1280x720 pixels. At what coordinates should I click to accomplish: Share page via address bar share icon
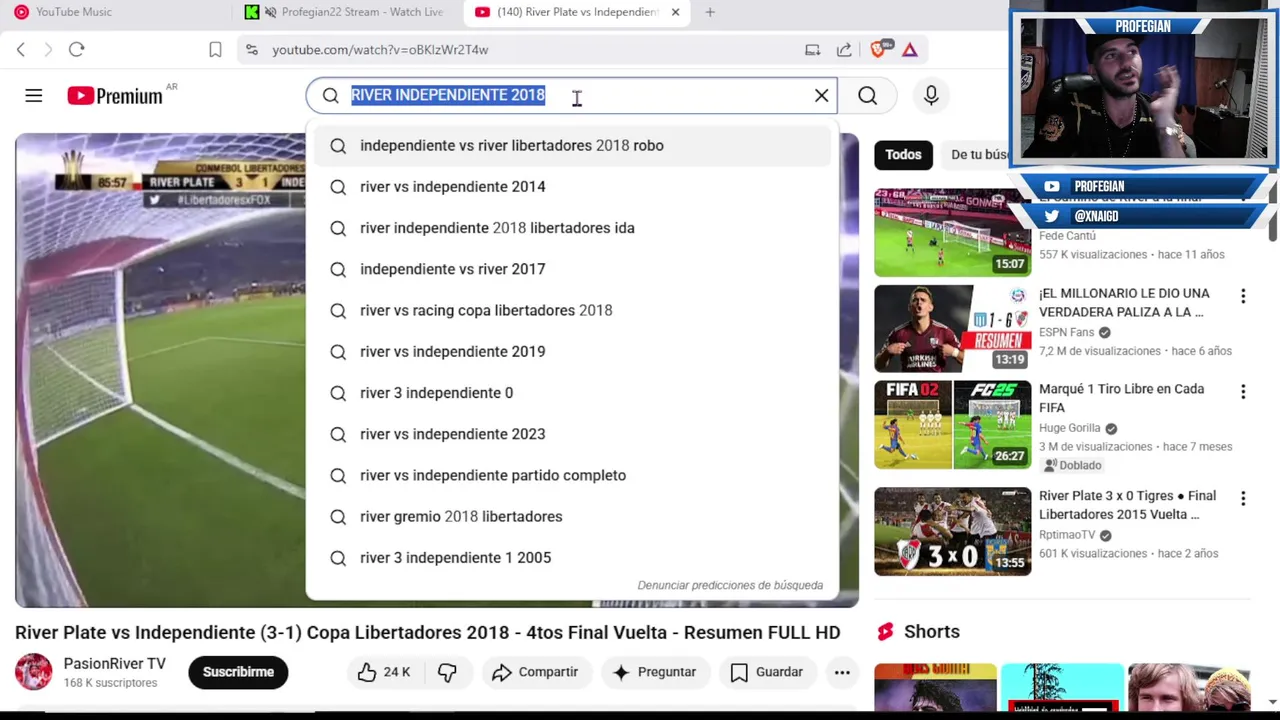(x=844, y=50)
